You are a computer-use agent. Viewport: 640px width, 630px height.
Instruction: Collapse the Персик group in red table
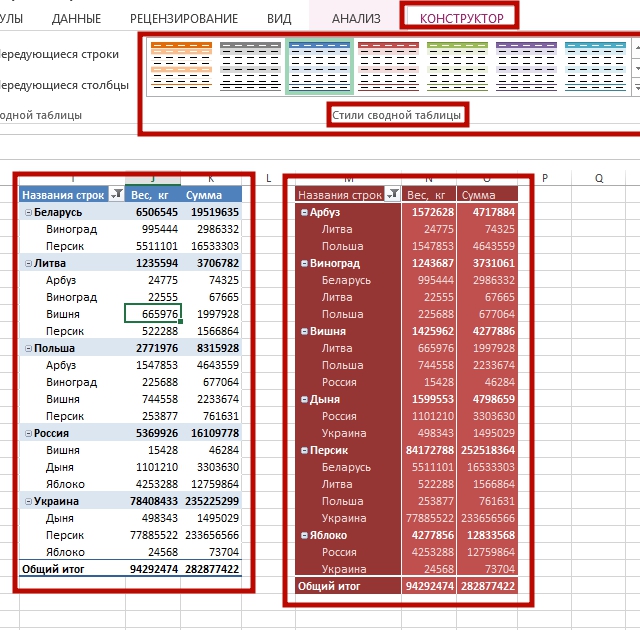pos(303,450)
